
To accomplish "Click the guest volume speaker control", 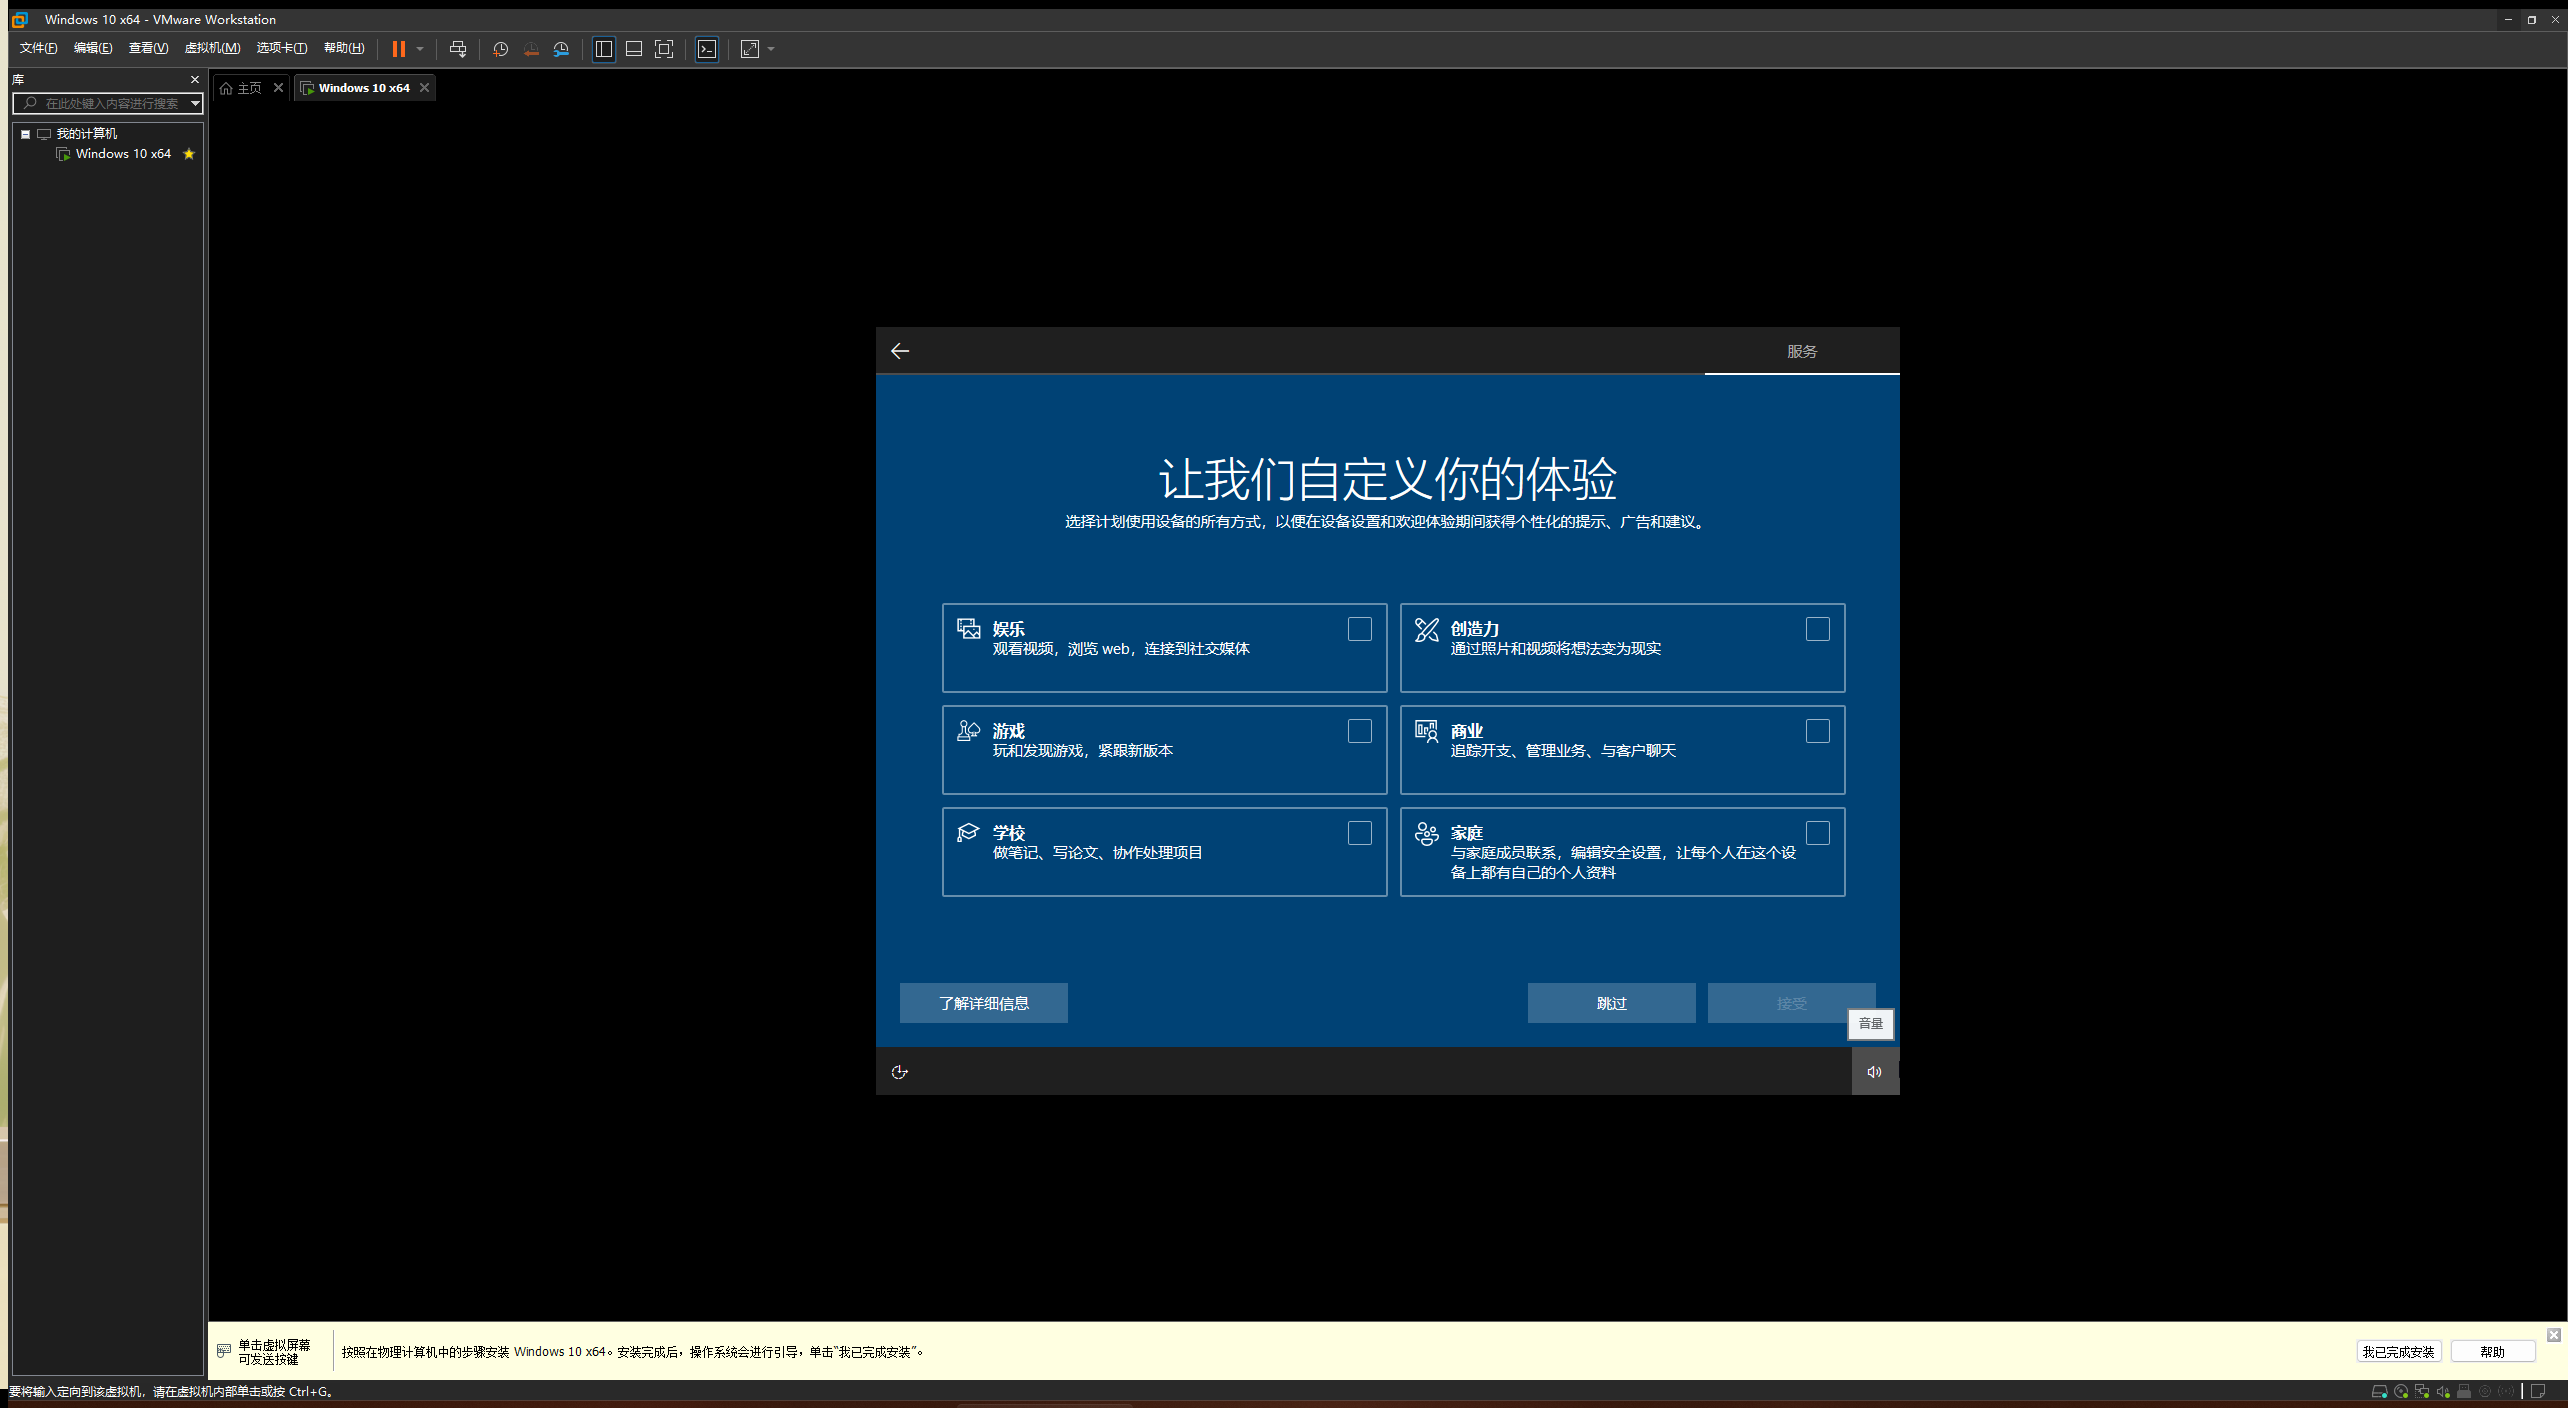I will pos(1874,1071).
